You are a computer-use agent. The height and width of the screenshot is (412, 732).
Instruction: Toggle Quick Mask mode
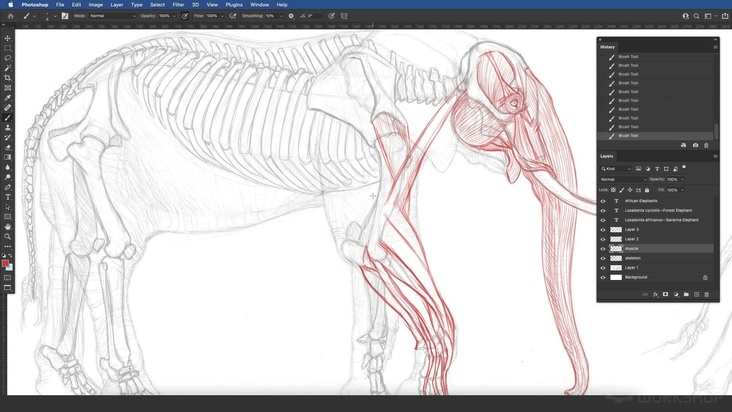(x=7, y=278)
